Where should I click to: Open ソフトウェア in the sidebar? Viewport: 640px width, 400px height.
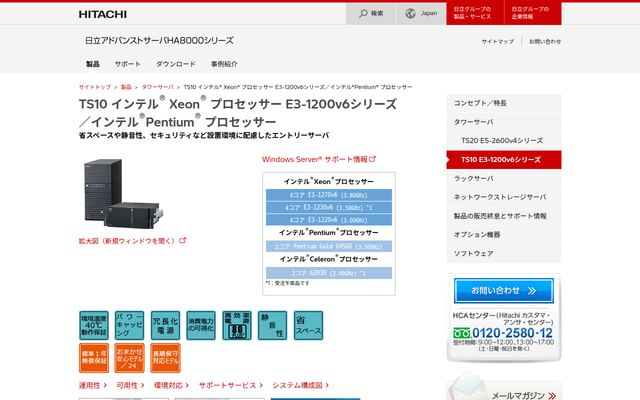pos(504,253)
